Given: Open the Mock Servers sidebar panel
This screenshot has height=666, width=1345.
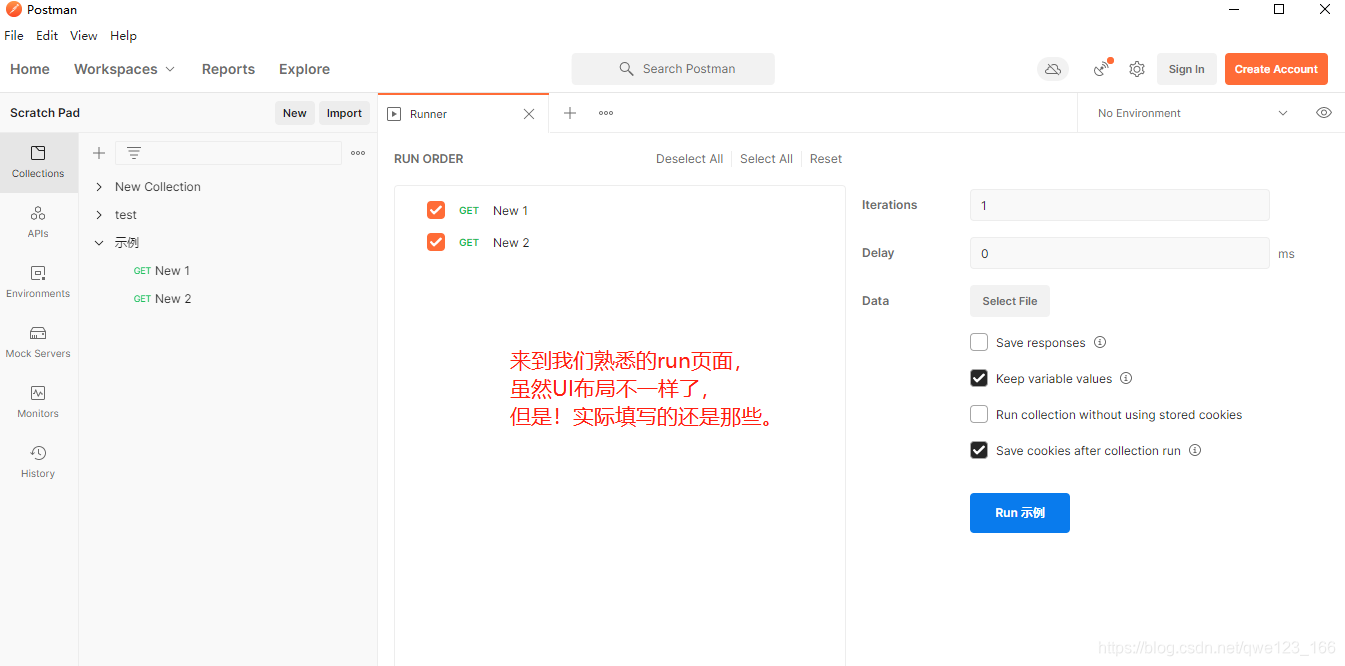Looking at the screenshot, I should point(38,342).
